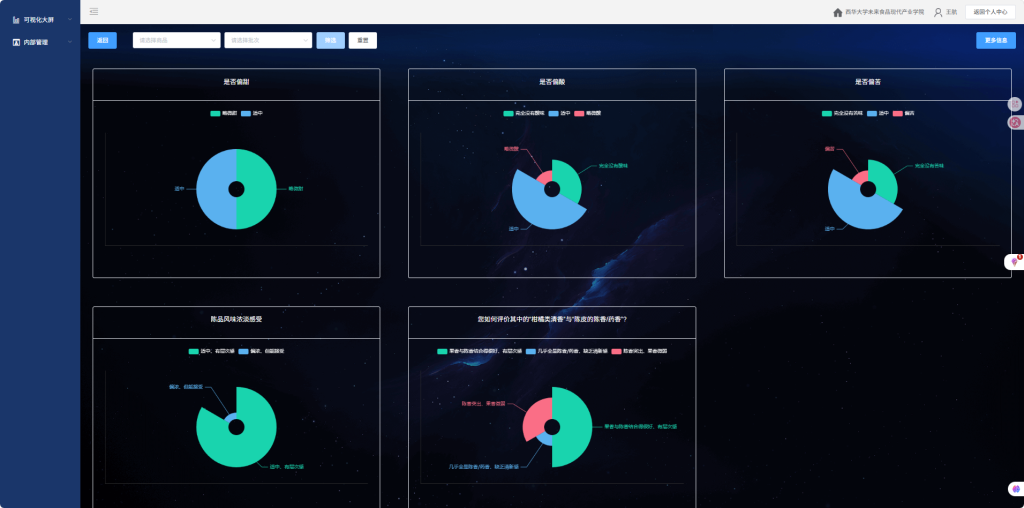Viewport: 1024px width, 508px height.
Task: Expand the 可视化大屏 sidebar menu arrow
Action: coord(69,19)
